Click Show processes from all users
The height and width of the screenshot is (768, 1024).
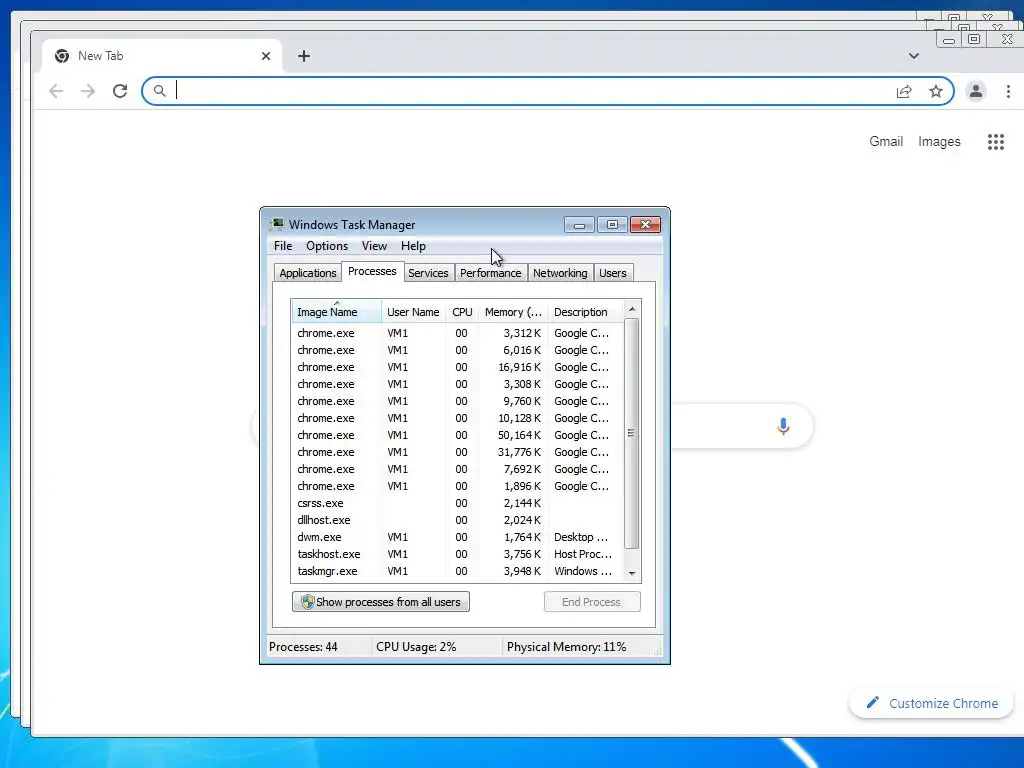[381, 602]
